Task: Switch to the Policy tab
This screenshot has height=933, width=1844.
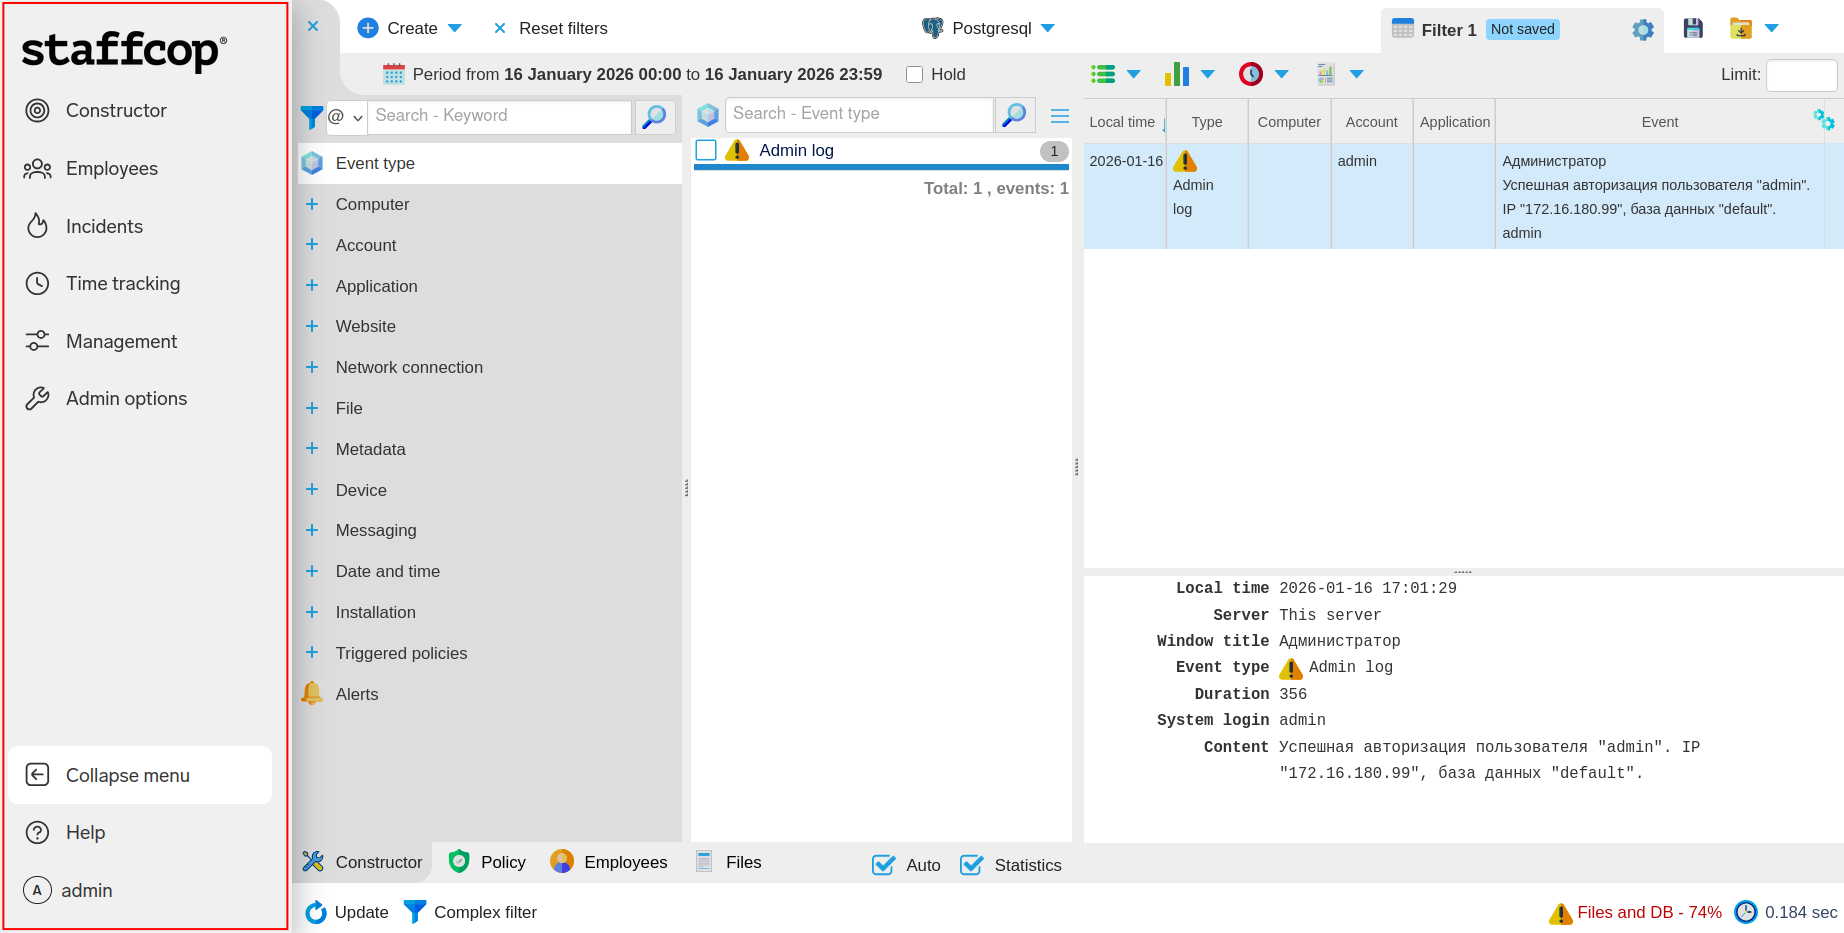Action: (x=487, y=862)
